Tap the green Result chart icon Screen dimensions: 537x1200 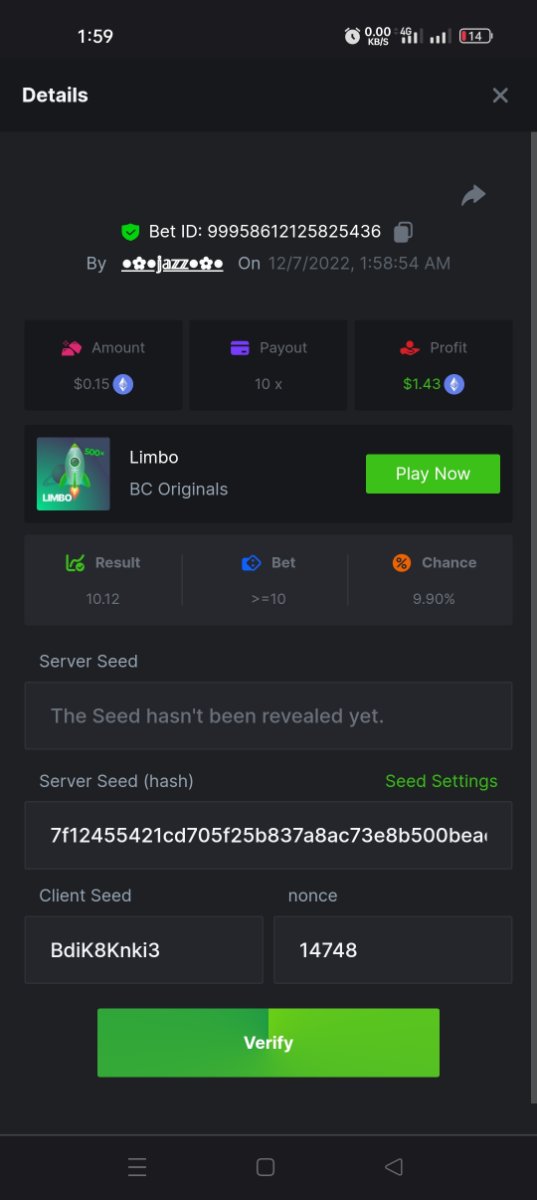(75, 563)
